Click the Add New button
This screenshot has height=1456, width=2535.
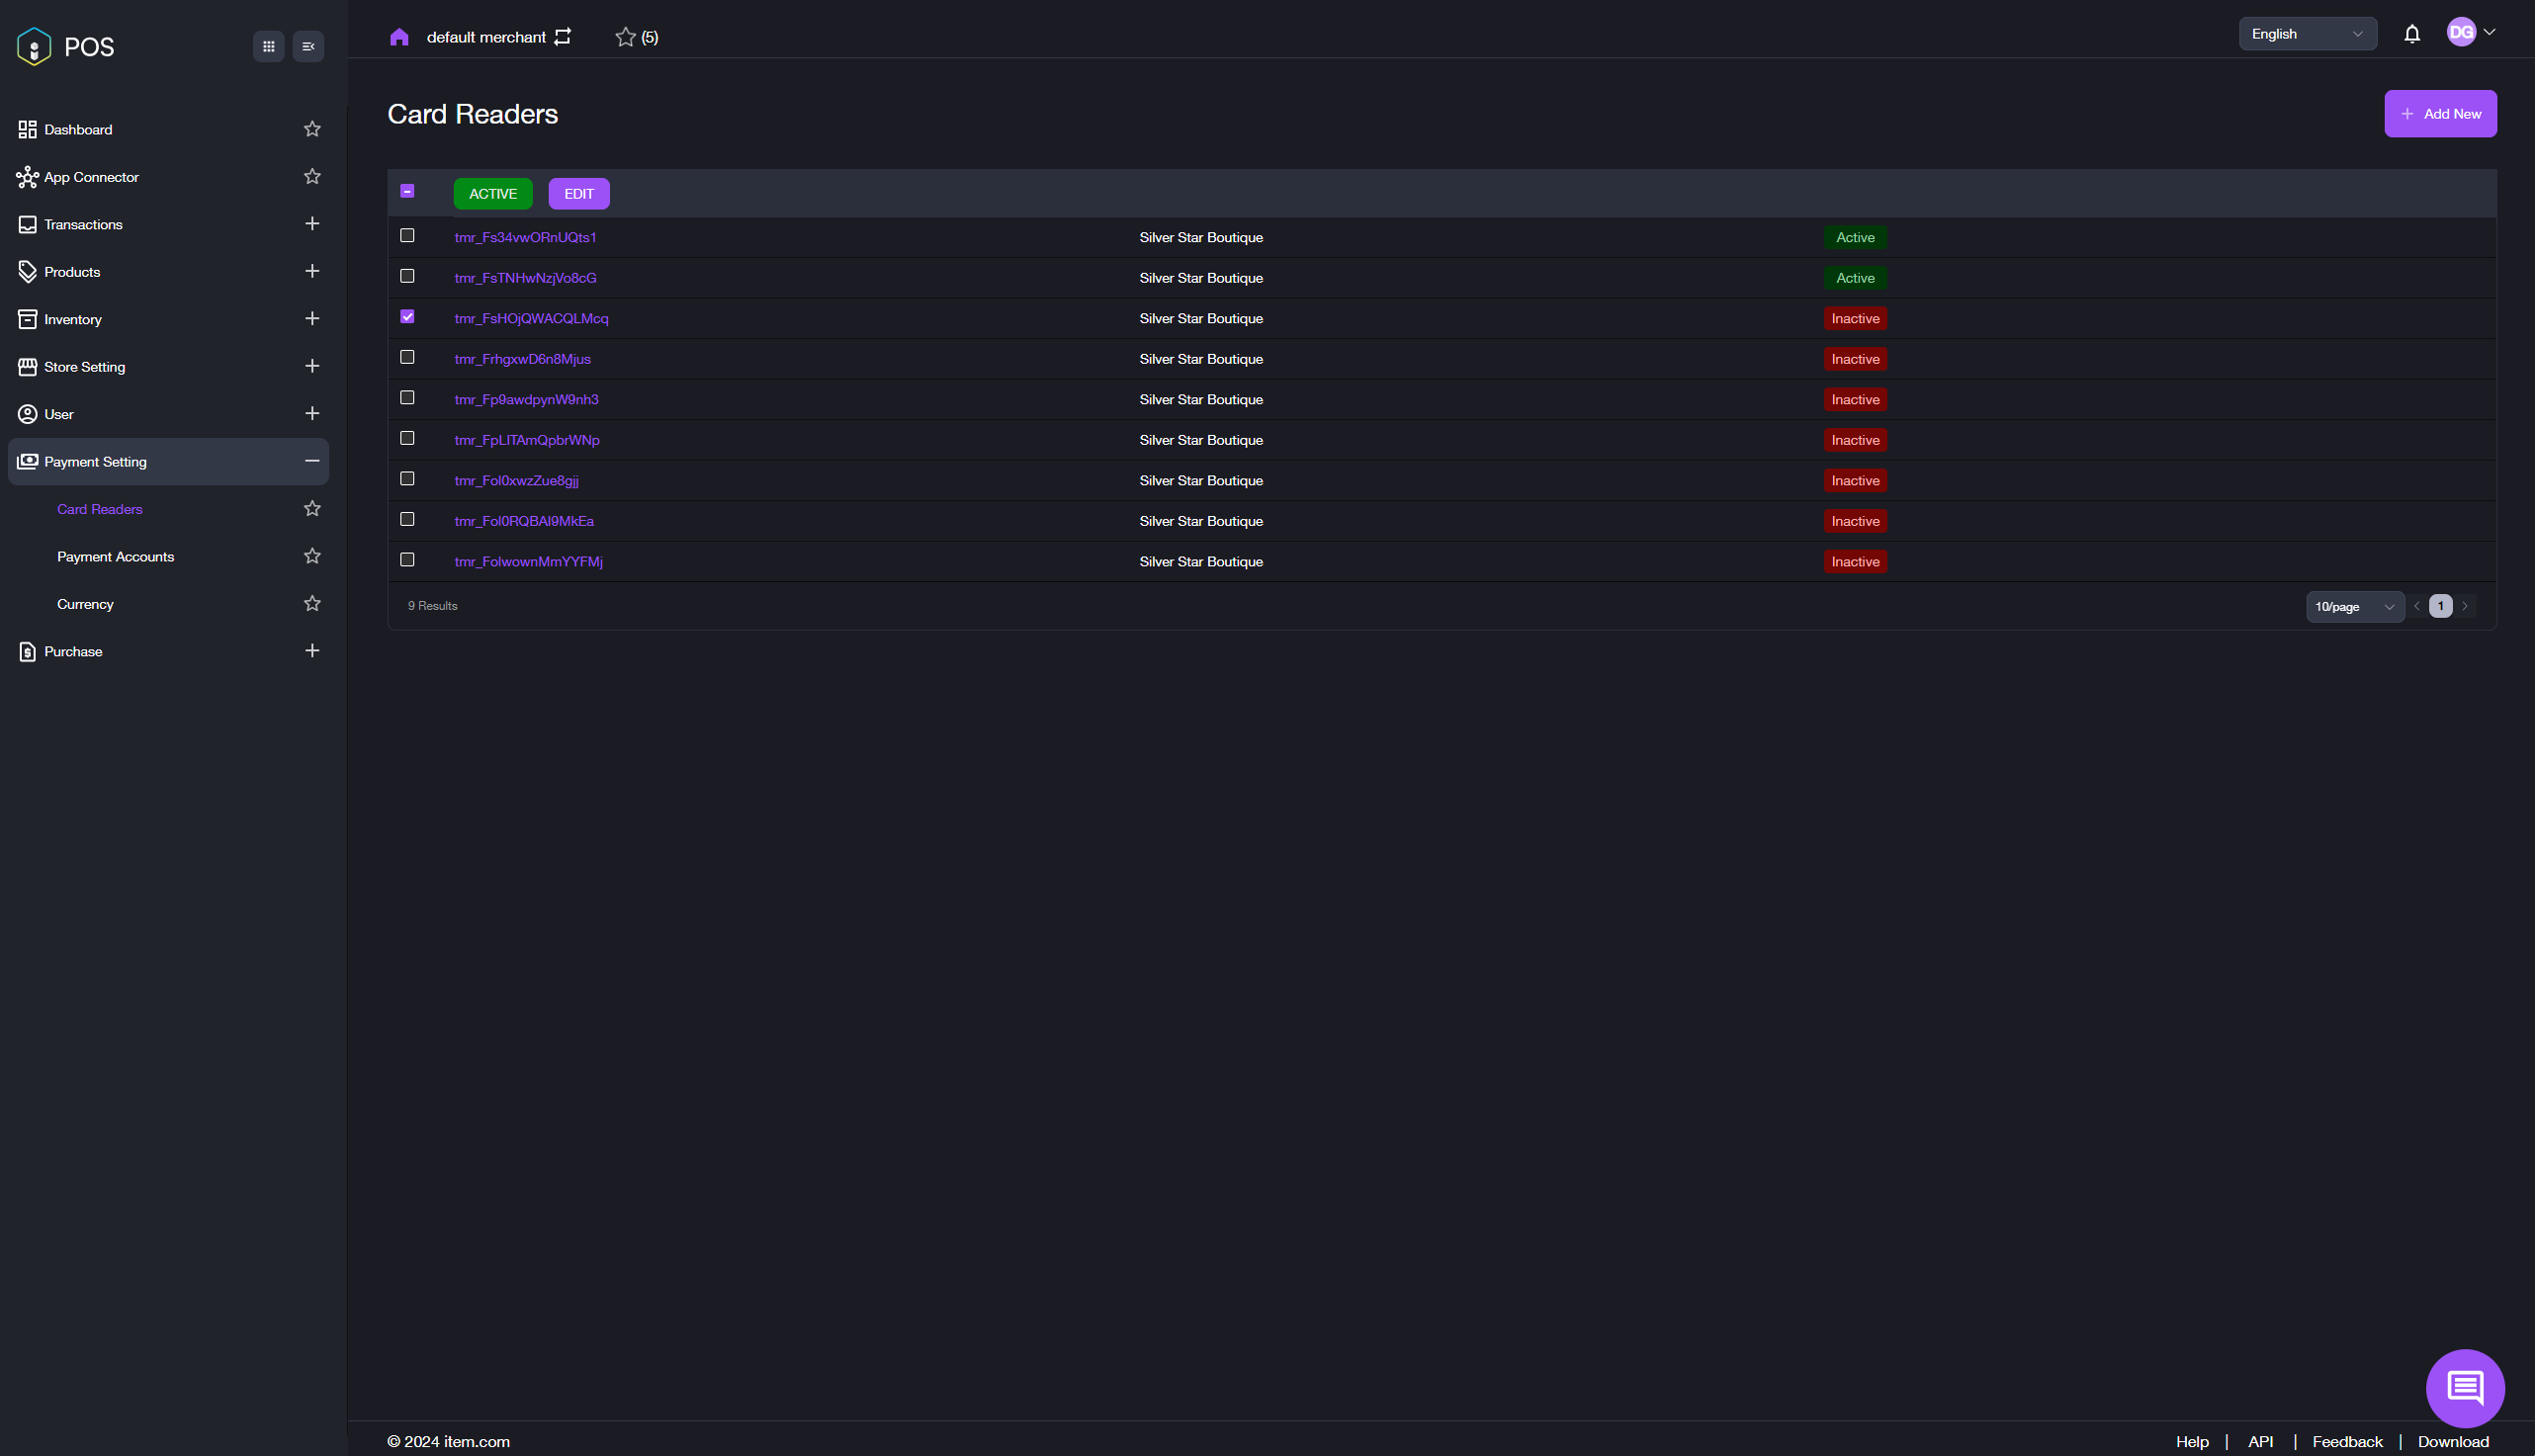coord(2439,114)
